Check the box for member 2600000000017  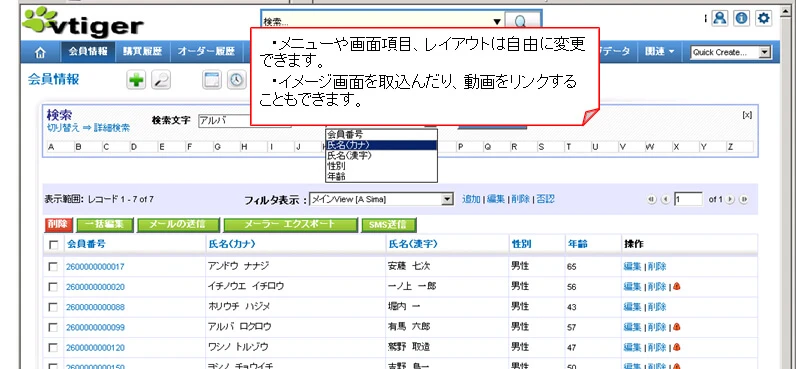[x=53, y=266]
